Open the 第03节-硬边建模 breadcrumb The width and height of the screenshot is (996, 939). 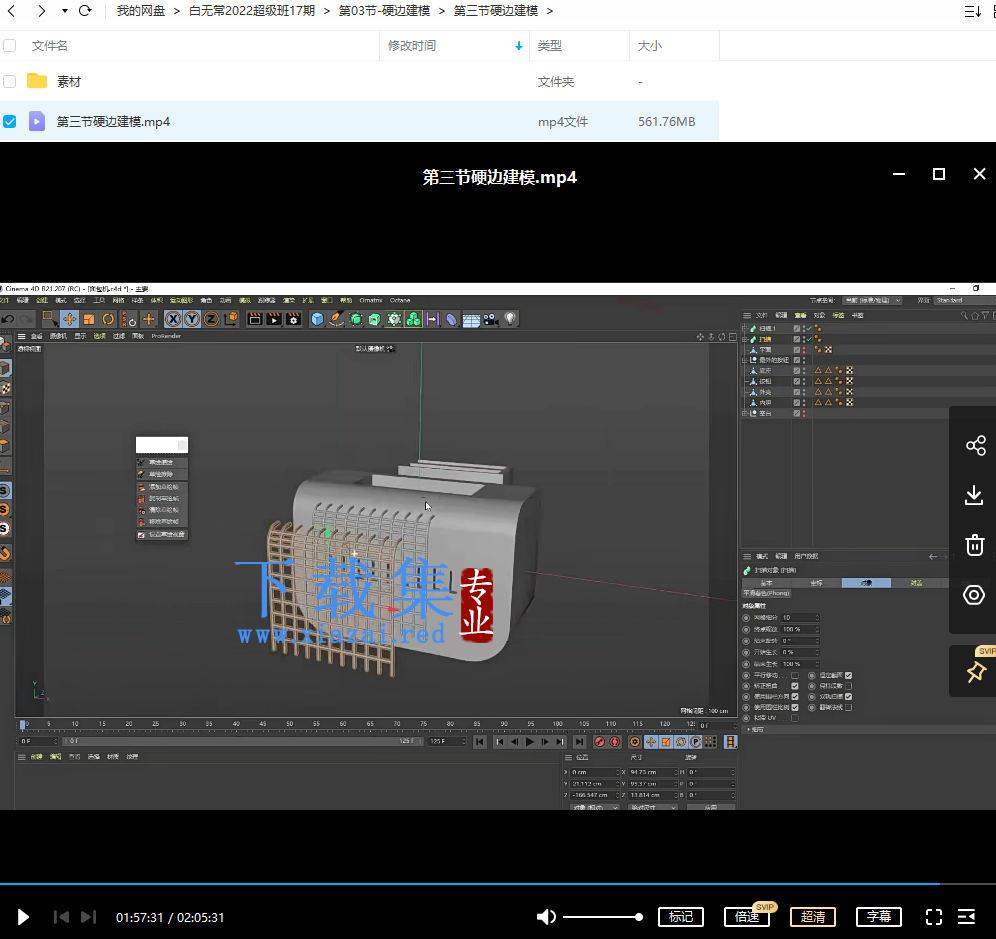coord(384,11)
